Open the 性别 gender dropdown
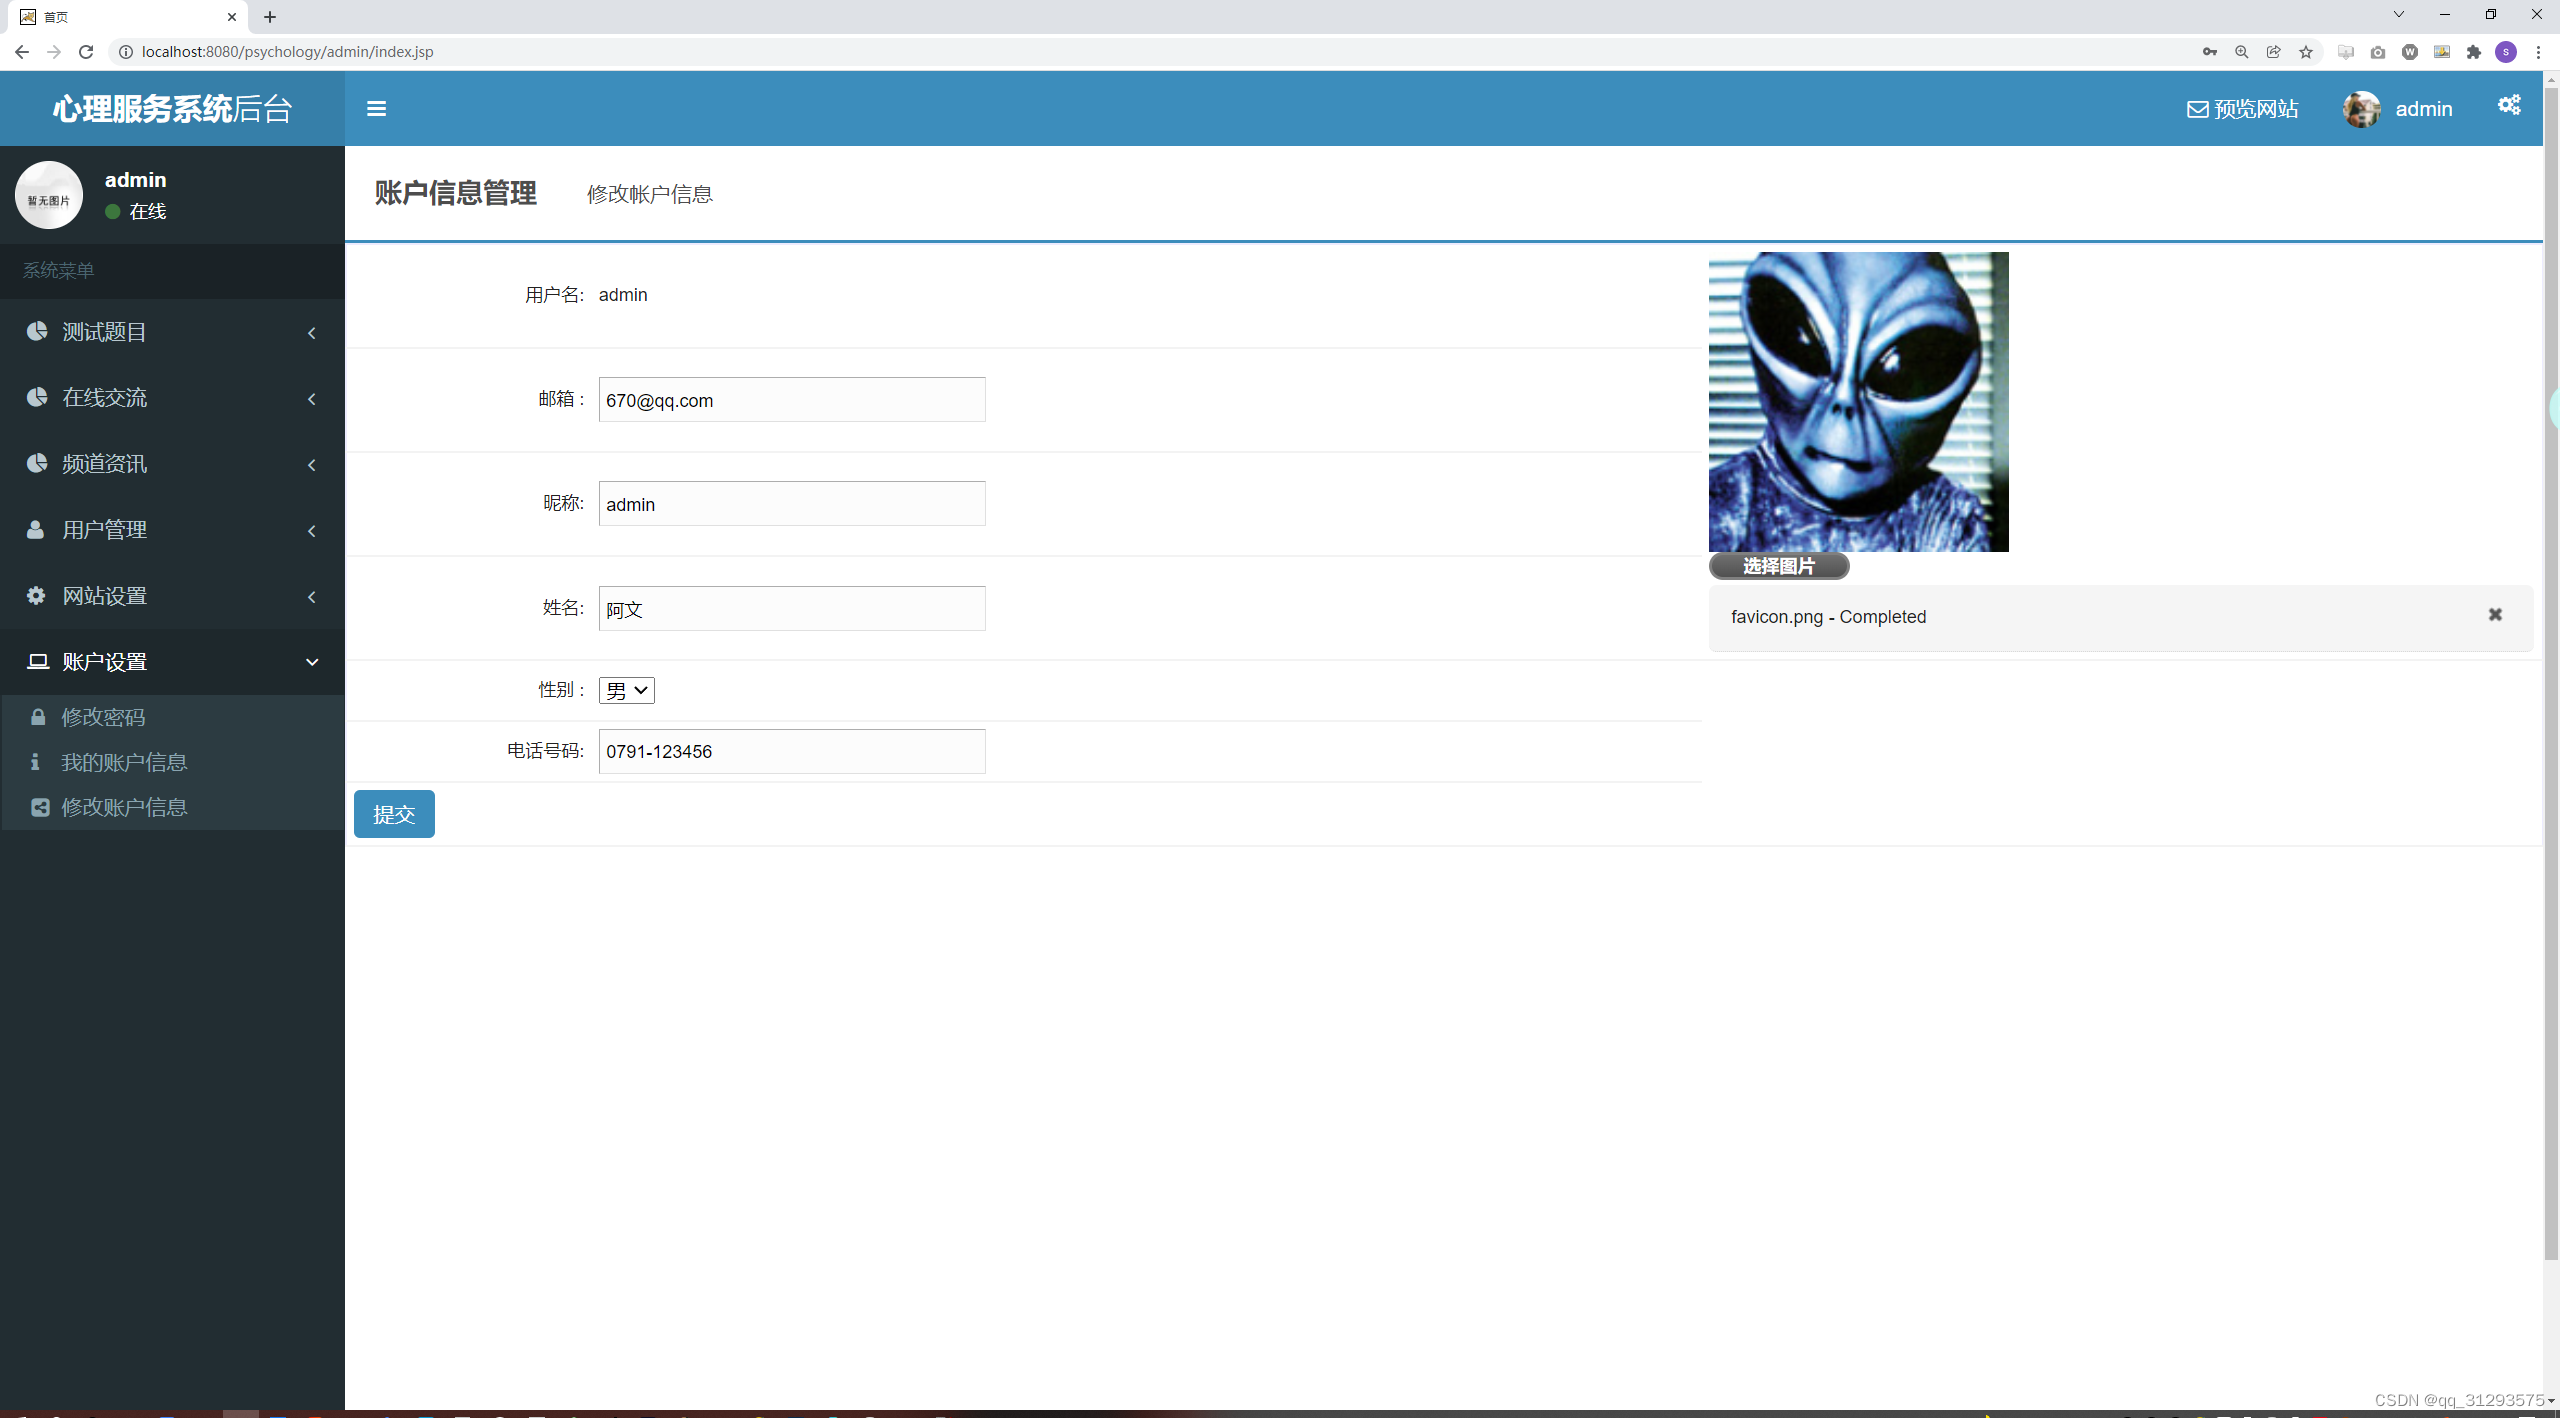This screenshot has width=2560, height=1418. point(627,690)
